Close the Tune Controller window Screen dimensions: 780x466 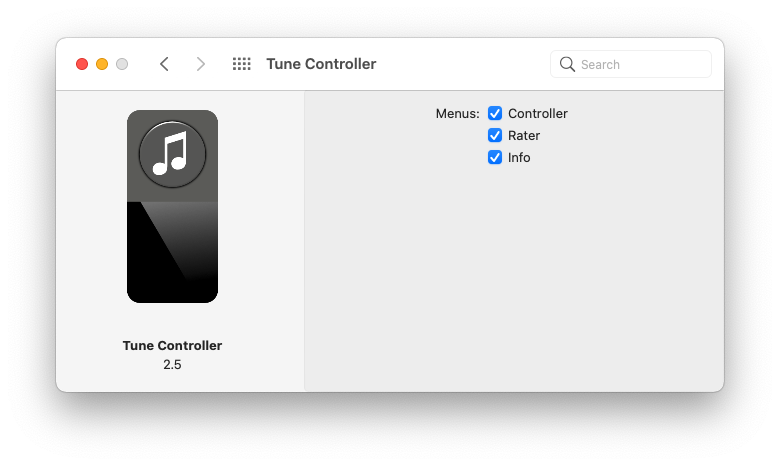coord(82,64)
